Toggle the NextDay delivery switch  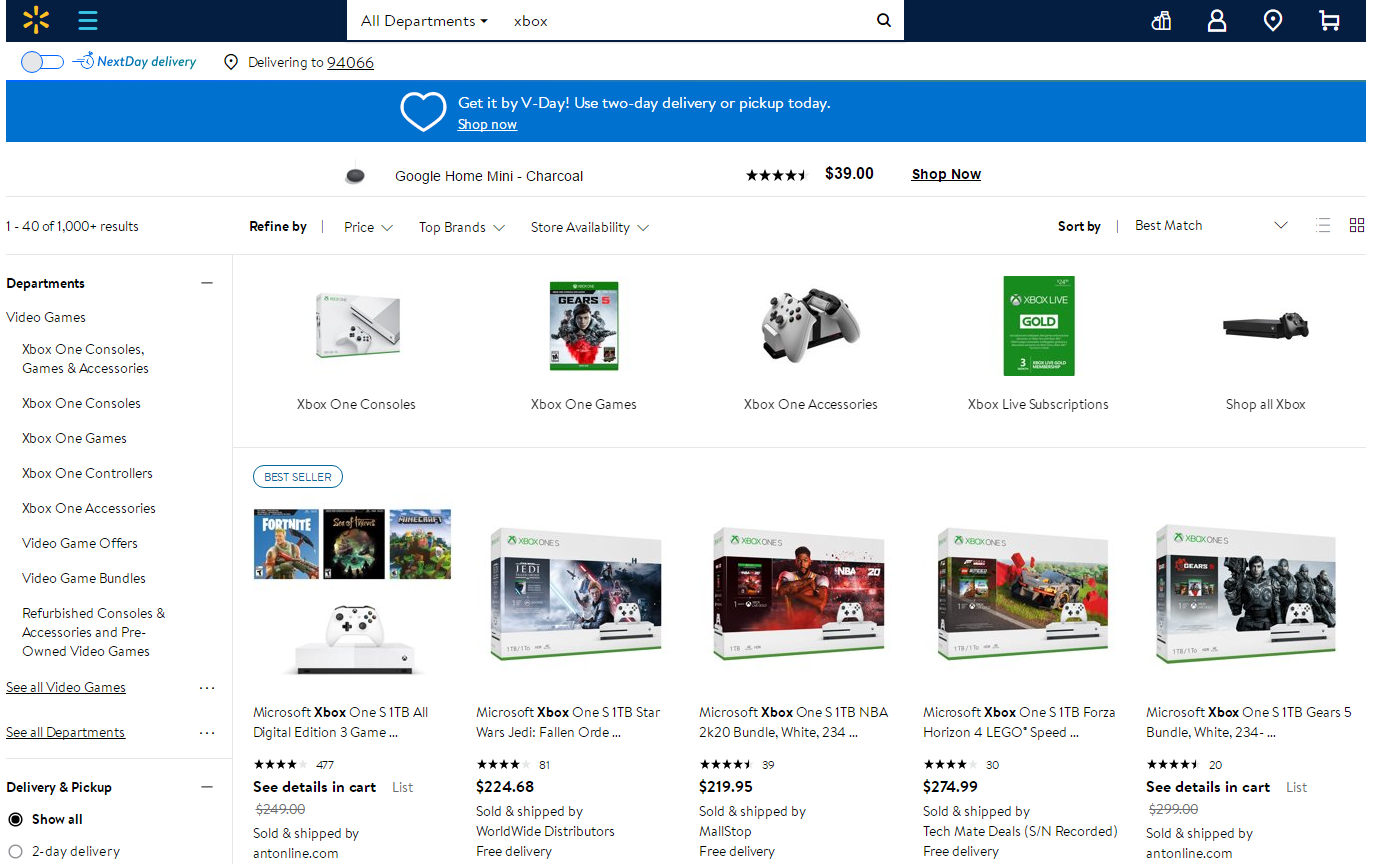point(42,62)
